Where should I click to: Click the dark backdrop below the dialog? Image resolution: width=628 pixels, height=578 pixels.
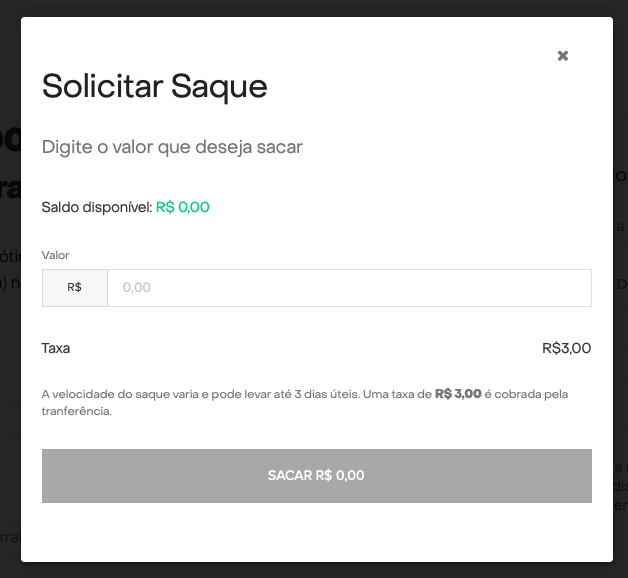314,570
